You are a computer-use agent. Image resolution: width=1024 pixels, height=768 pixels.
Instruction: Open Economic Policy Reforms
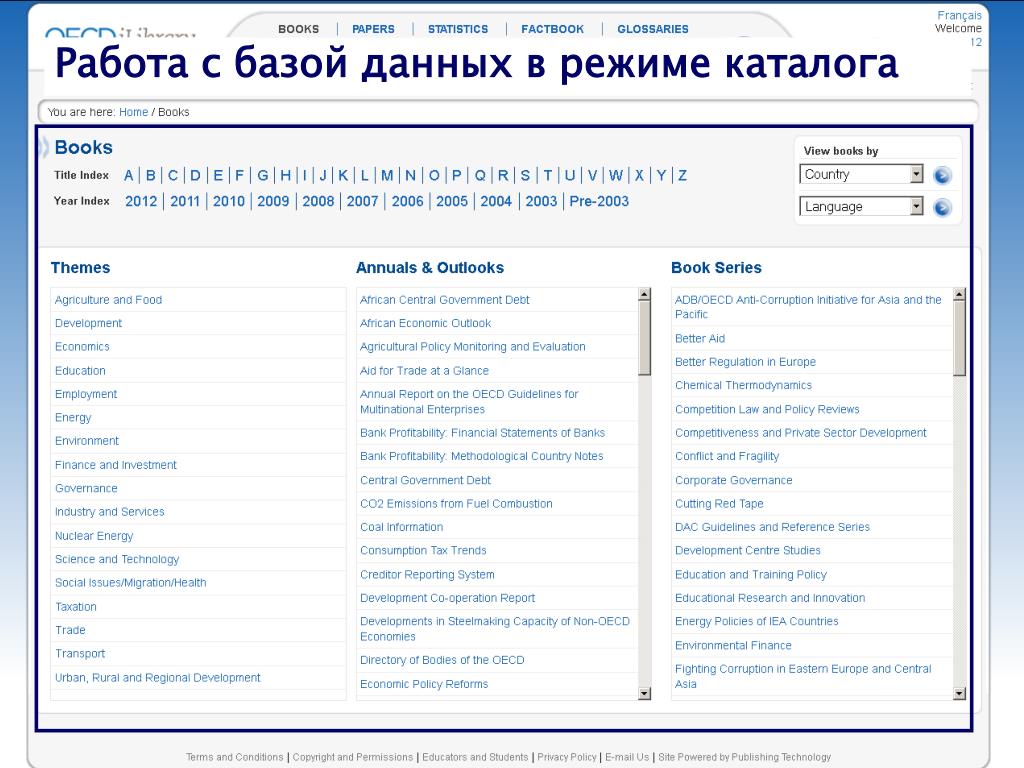[x=424, y=684]
